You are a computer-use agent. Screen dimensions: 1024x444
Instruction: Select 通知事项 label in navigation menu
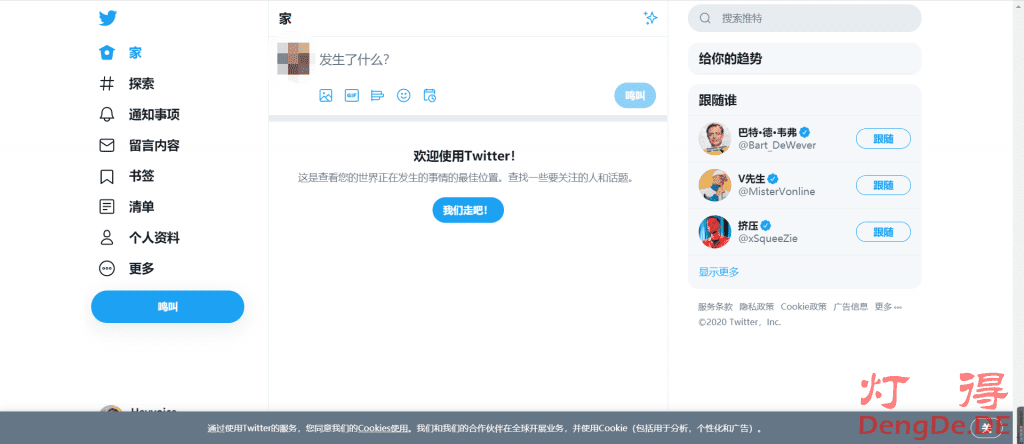pos(154,114)
